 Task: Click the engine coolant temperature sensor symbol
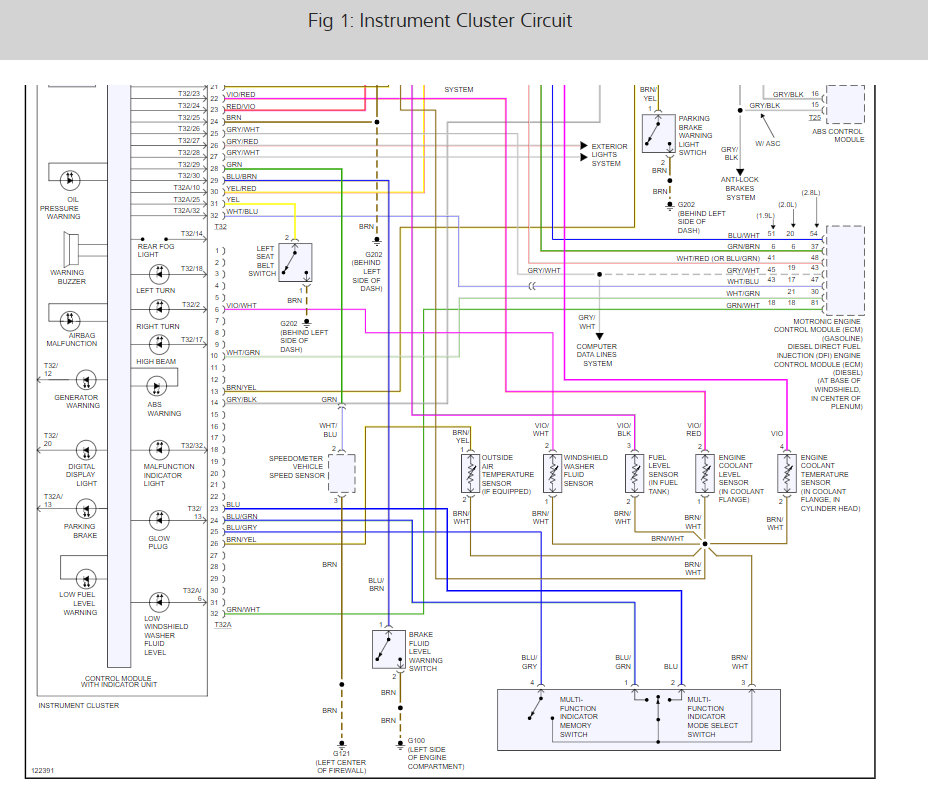(x=787, y=474)
